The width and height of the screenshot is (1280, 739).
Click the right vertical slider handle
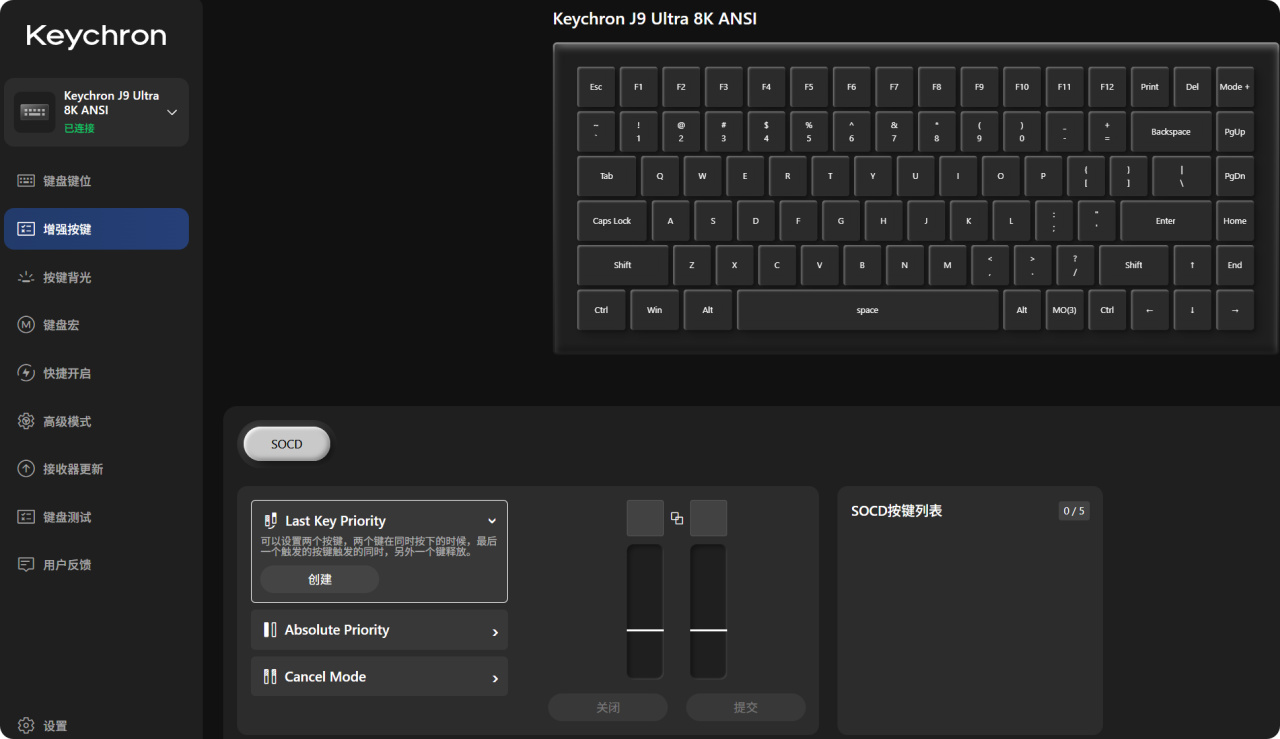click(708, 630)
